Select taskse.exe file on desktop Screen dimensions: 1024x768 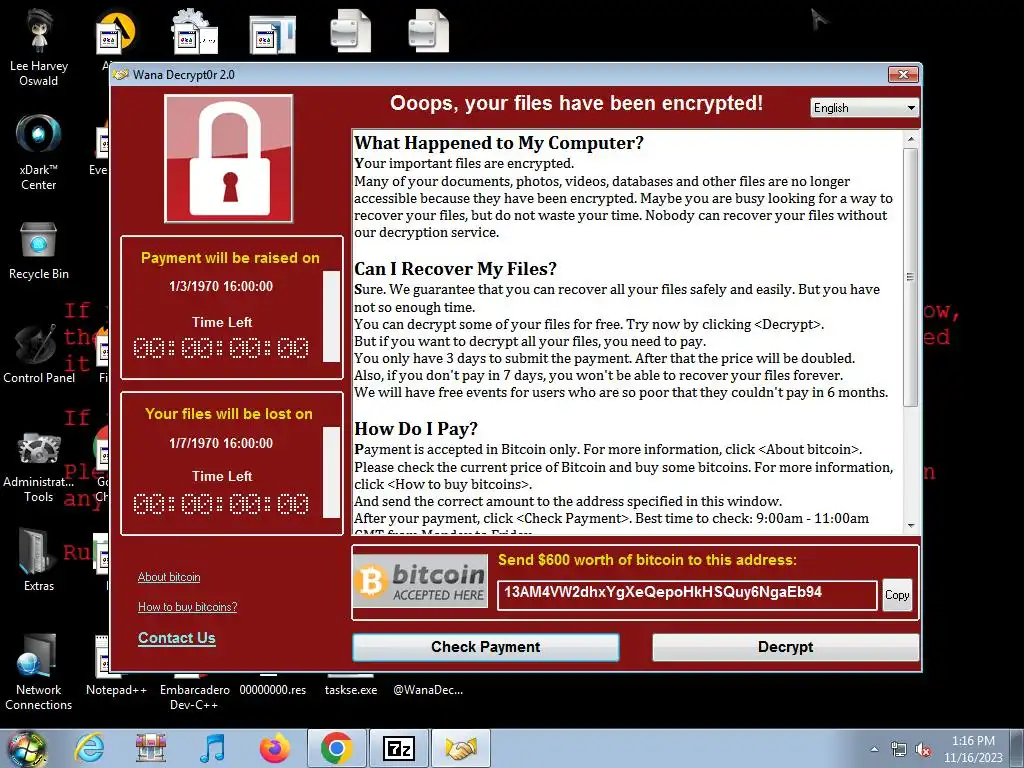coord(351,690)
